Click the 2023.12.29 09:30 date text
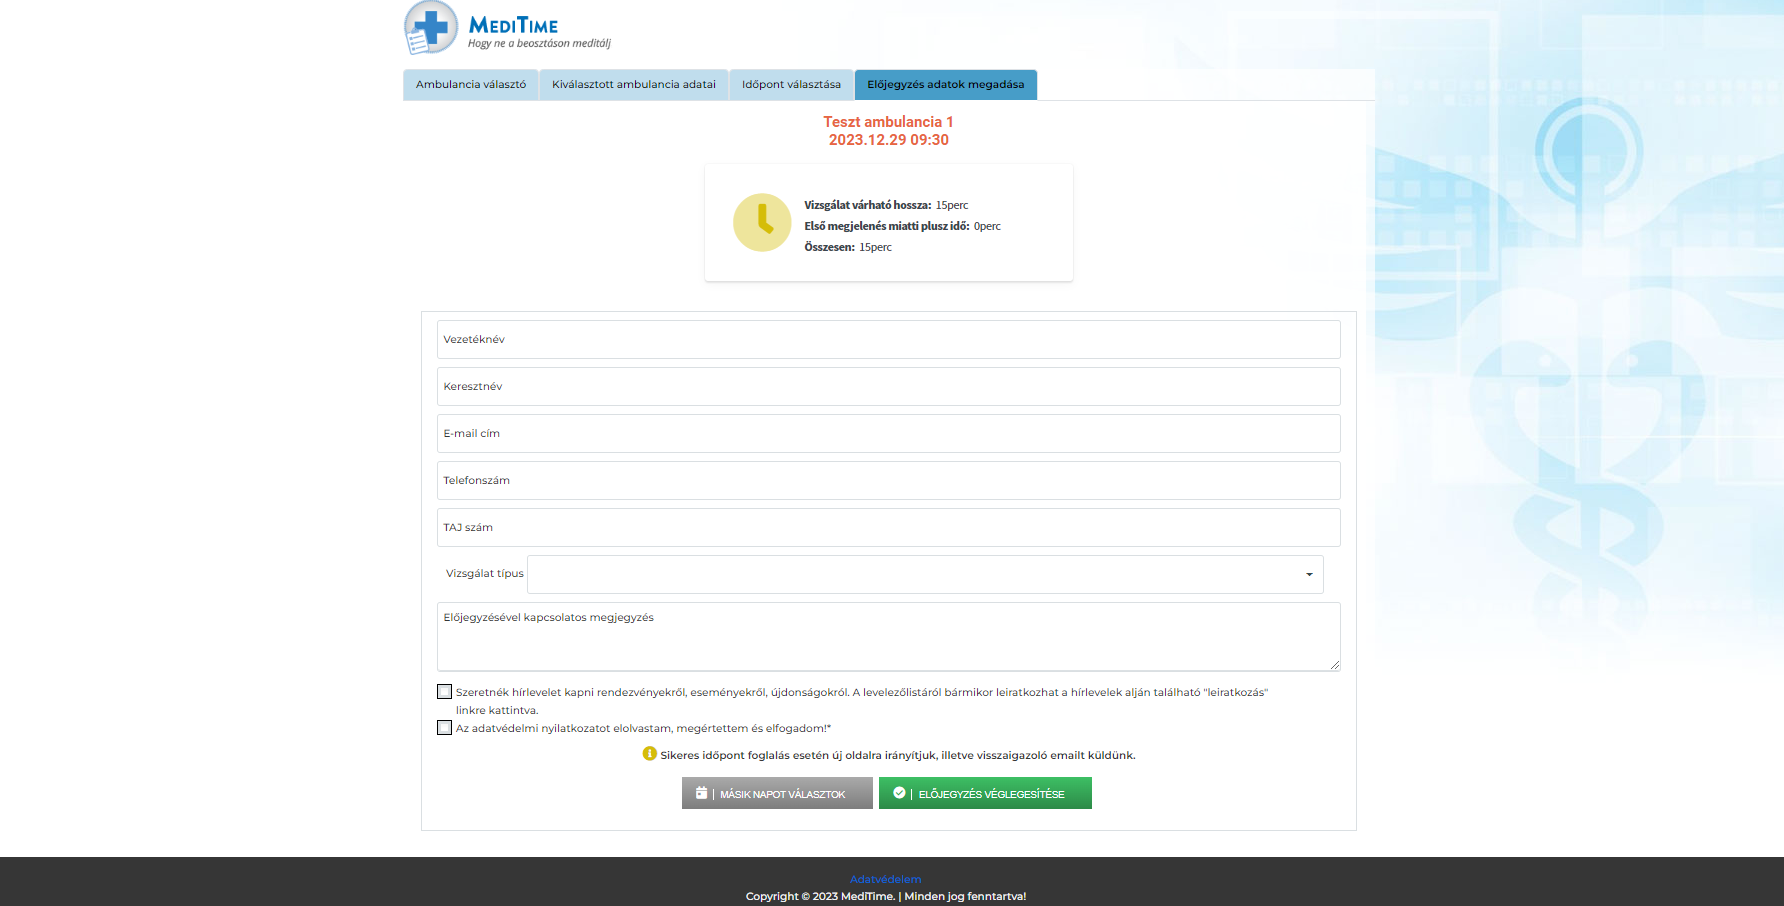This screenshot has width=1784, height=906. (888, 140)
